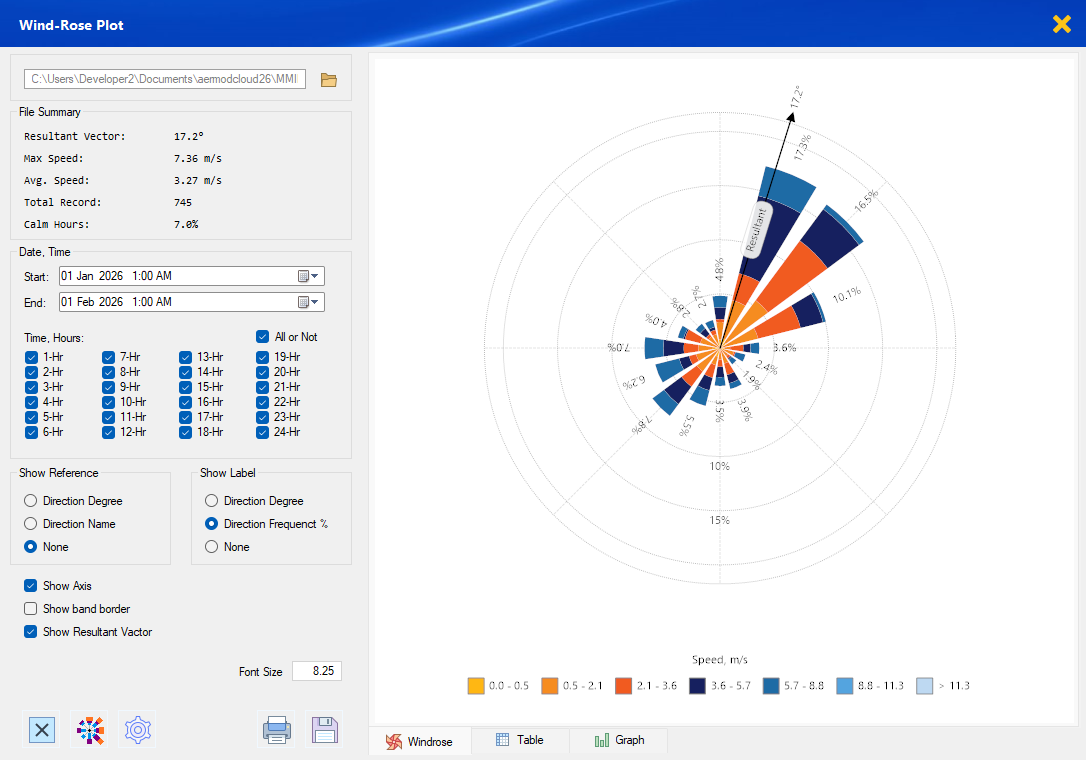The image size is (1086, 760).
Task: Click the 0.5 - 2.1 speed legend swatch
Action: 549,686
